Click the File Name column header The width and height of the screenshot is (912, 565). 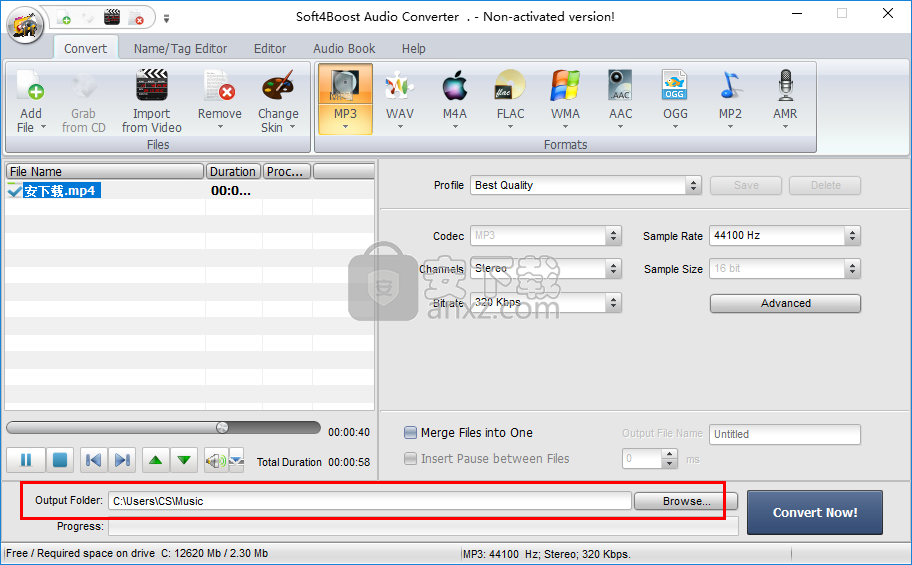tap(105, 172)
